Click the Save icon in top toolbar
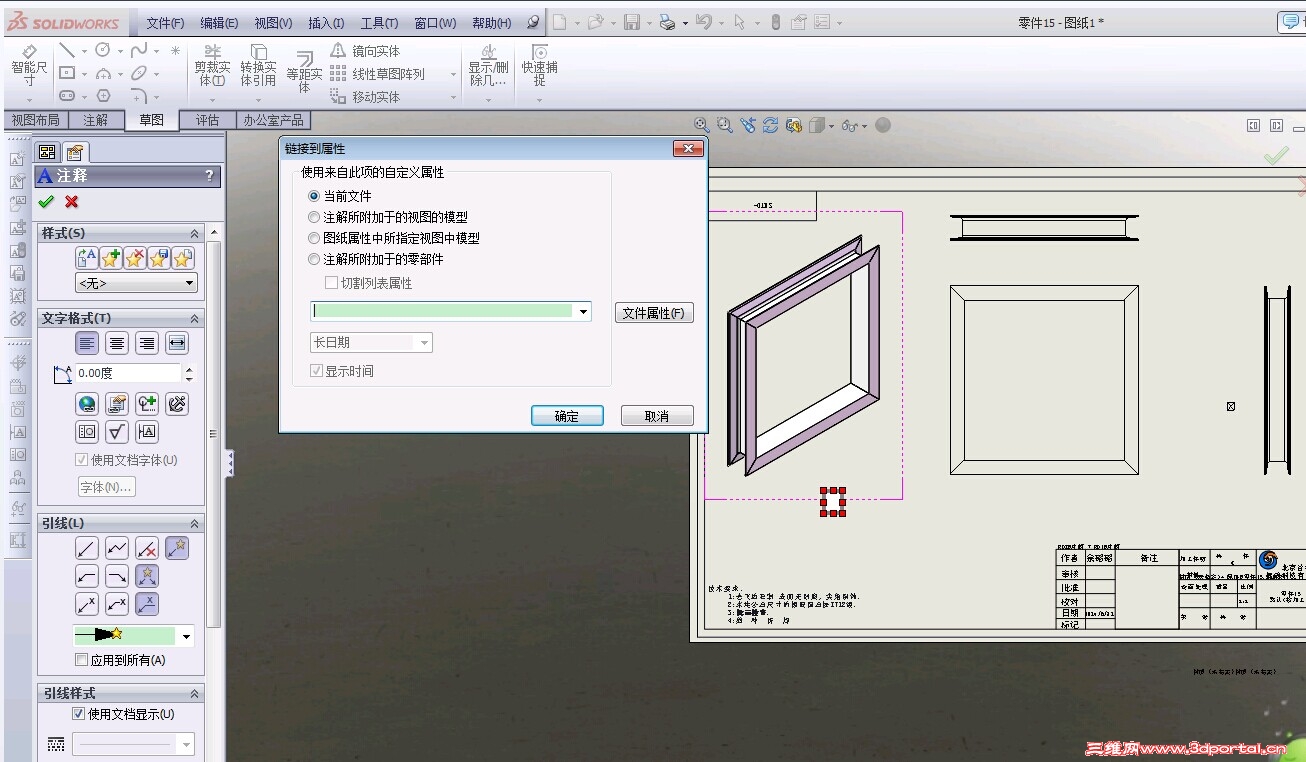The width and height of the screenshot is (1306, 762). click(632, 22)
